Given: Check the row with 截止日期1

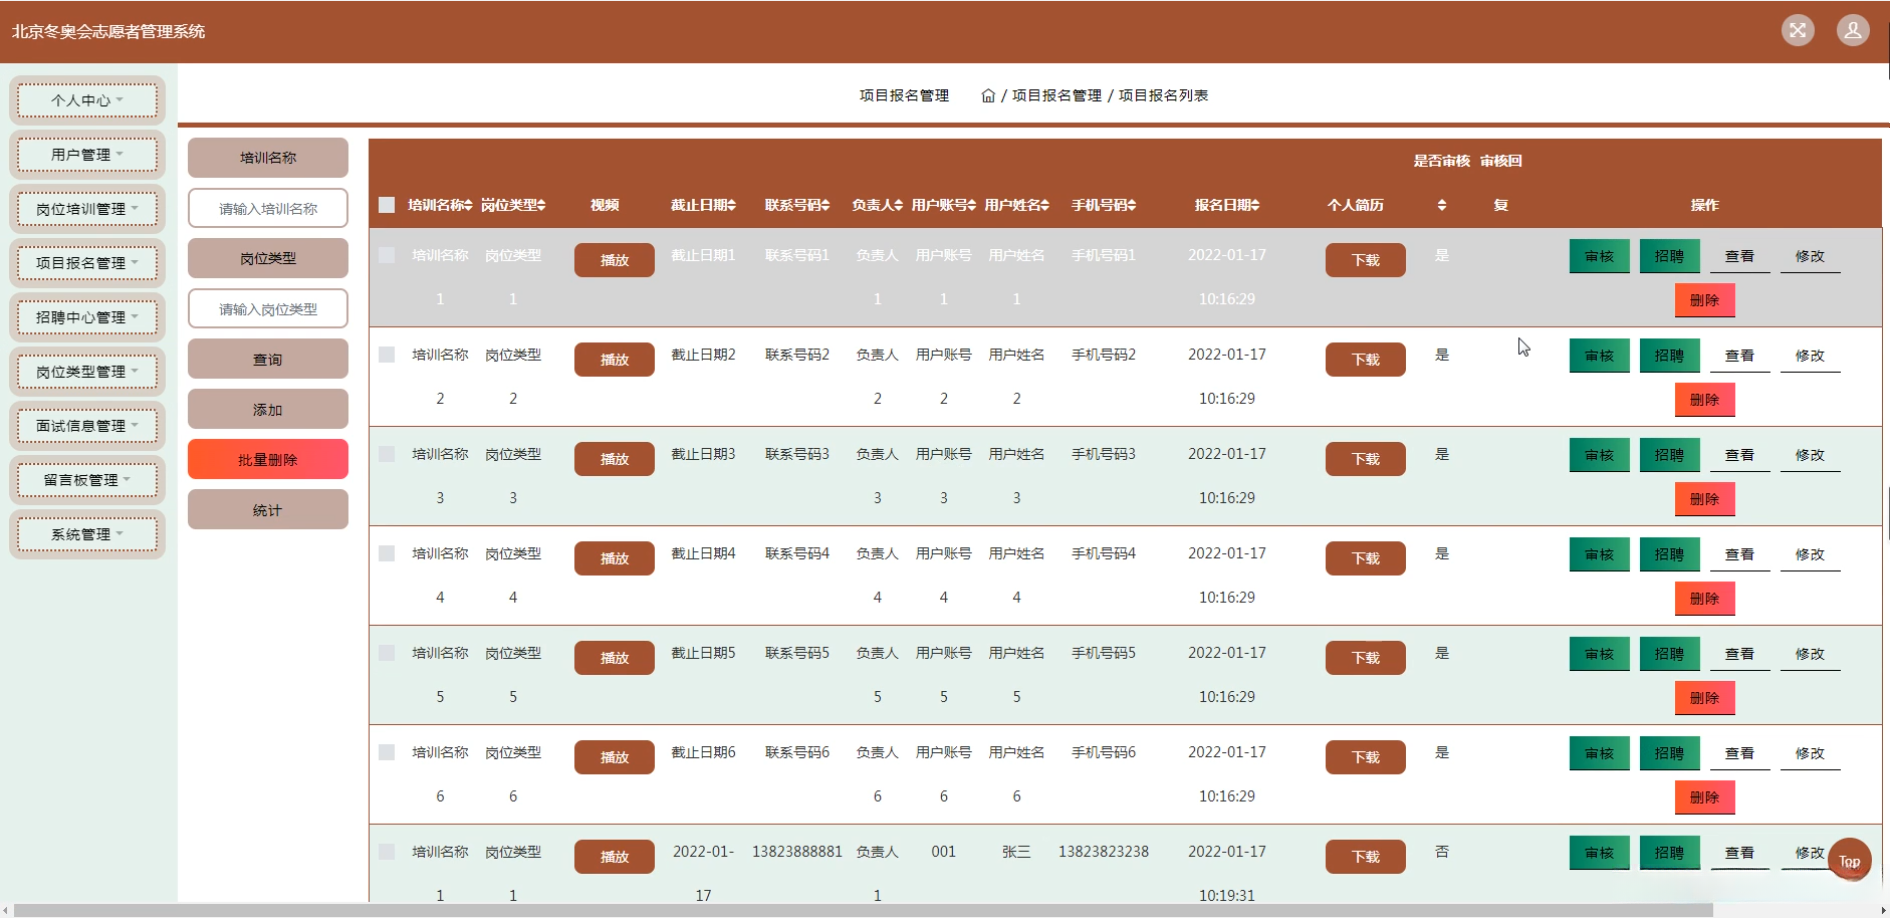Looking at the screenshot, I should (x=387, y=255).
